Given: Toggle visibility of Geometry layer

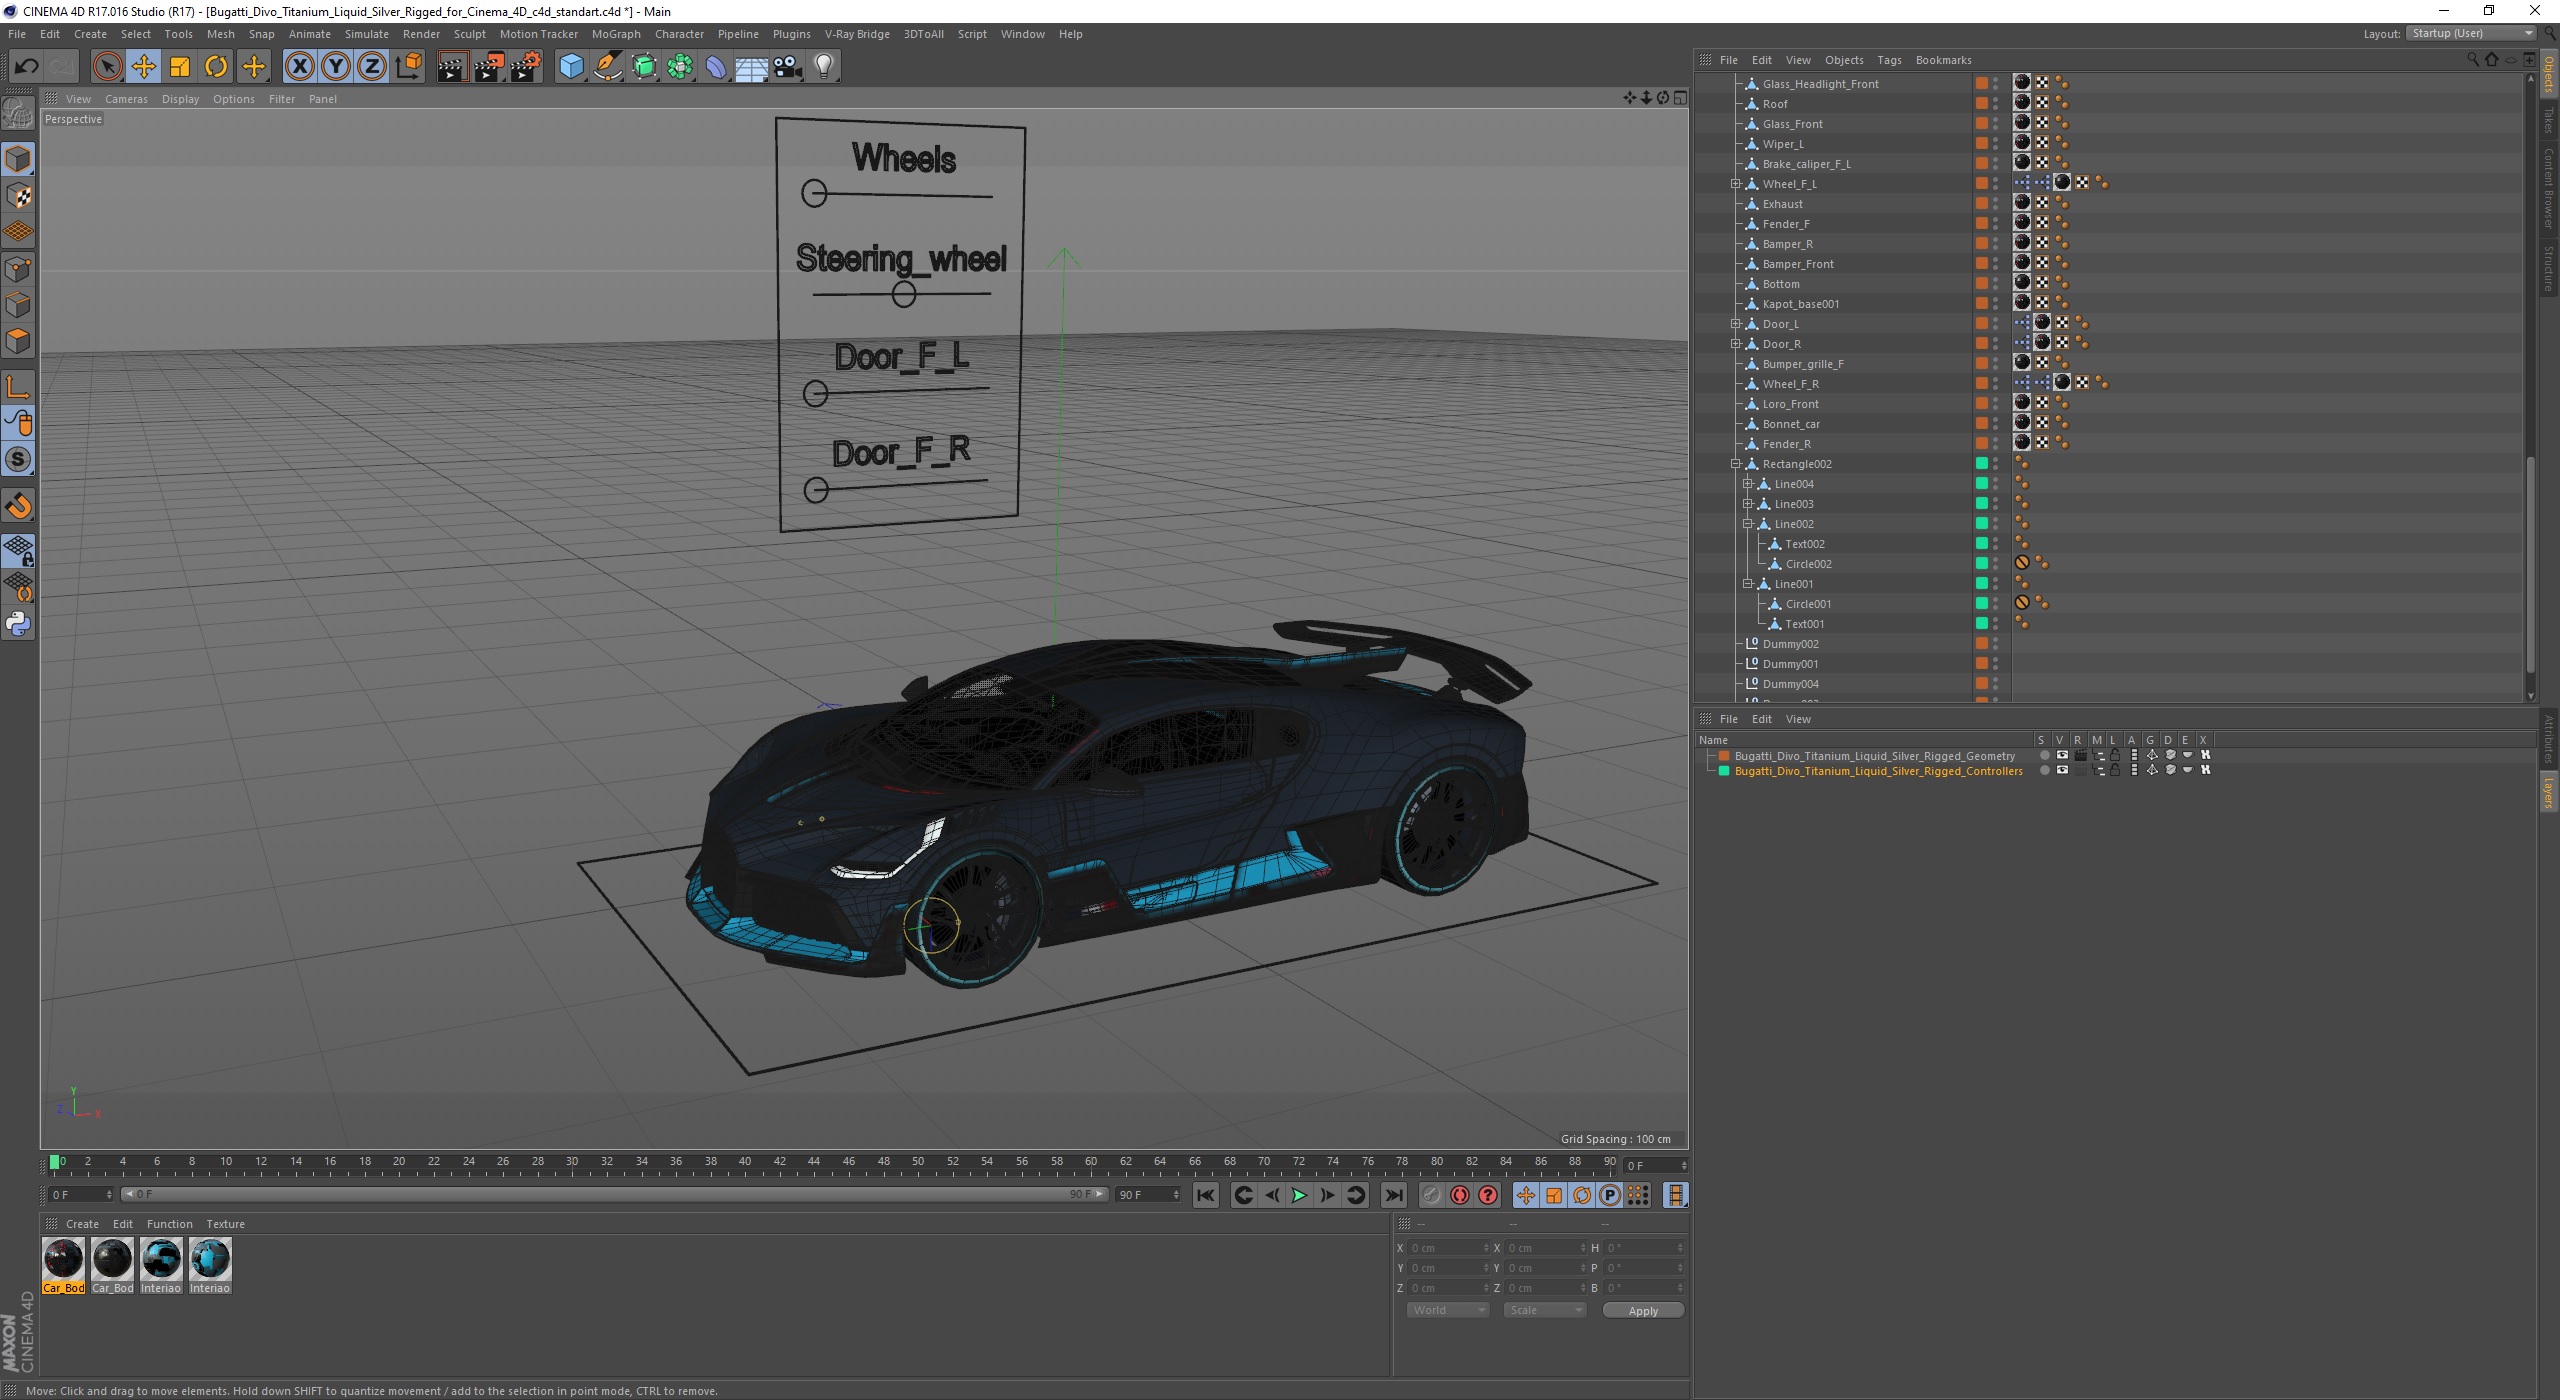Looking at the screenshot, I should coord(2062,756).
